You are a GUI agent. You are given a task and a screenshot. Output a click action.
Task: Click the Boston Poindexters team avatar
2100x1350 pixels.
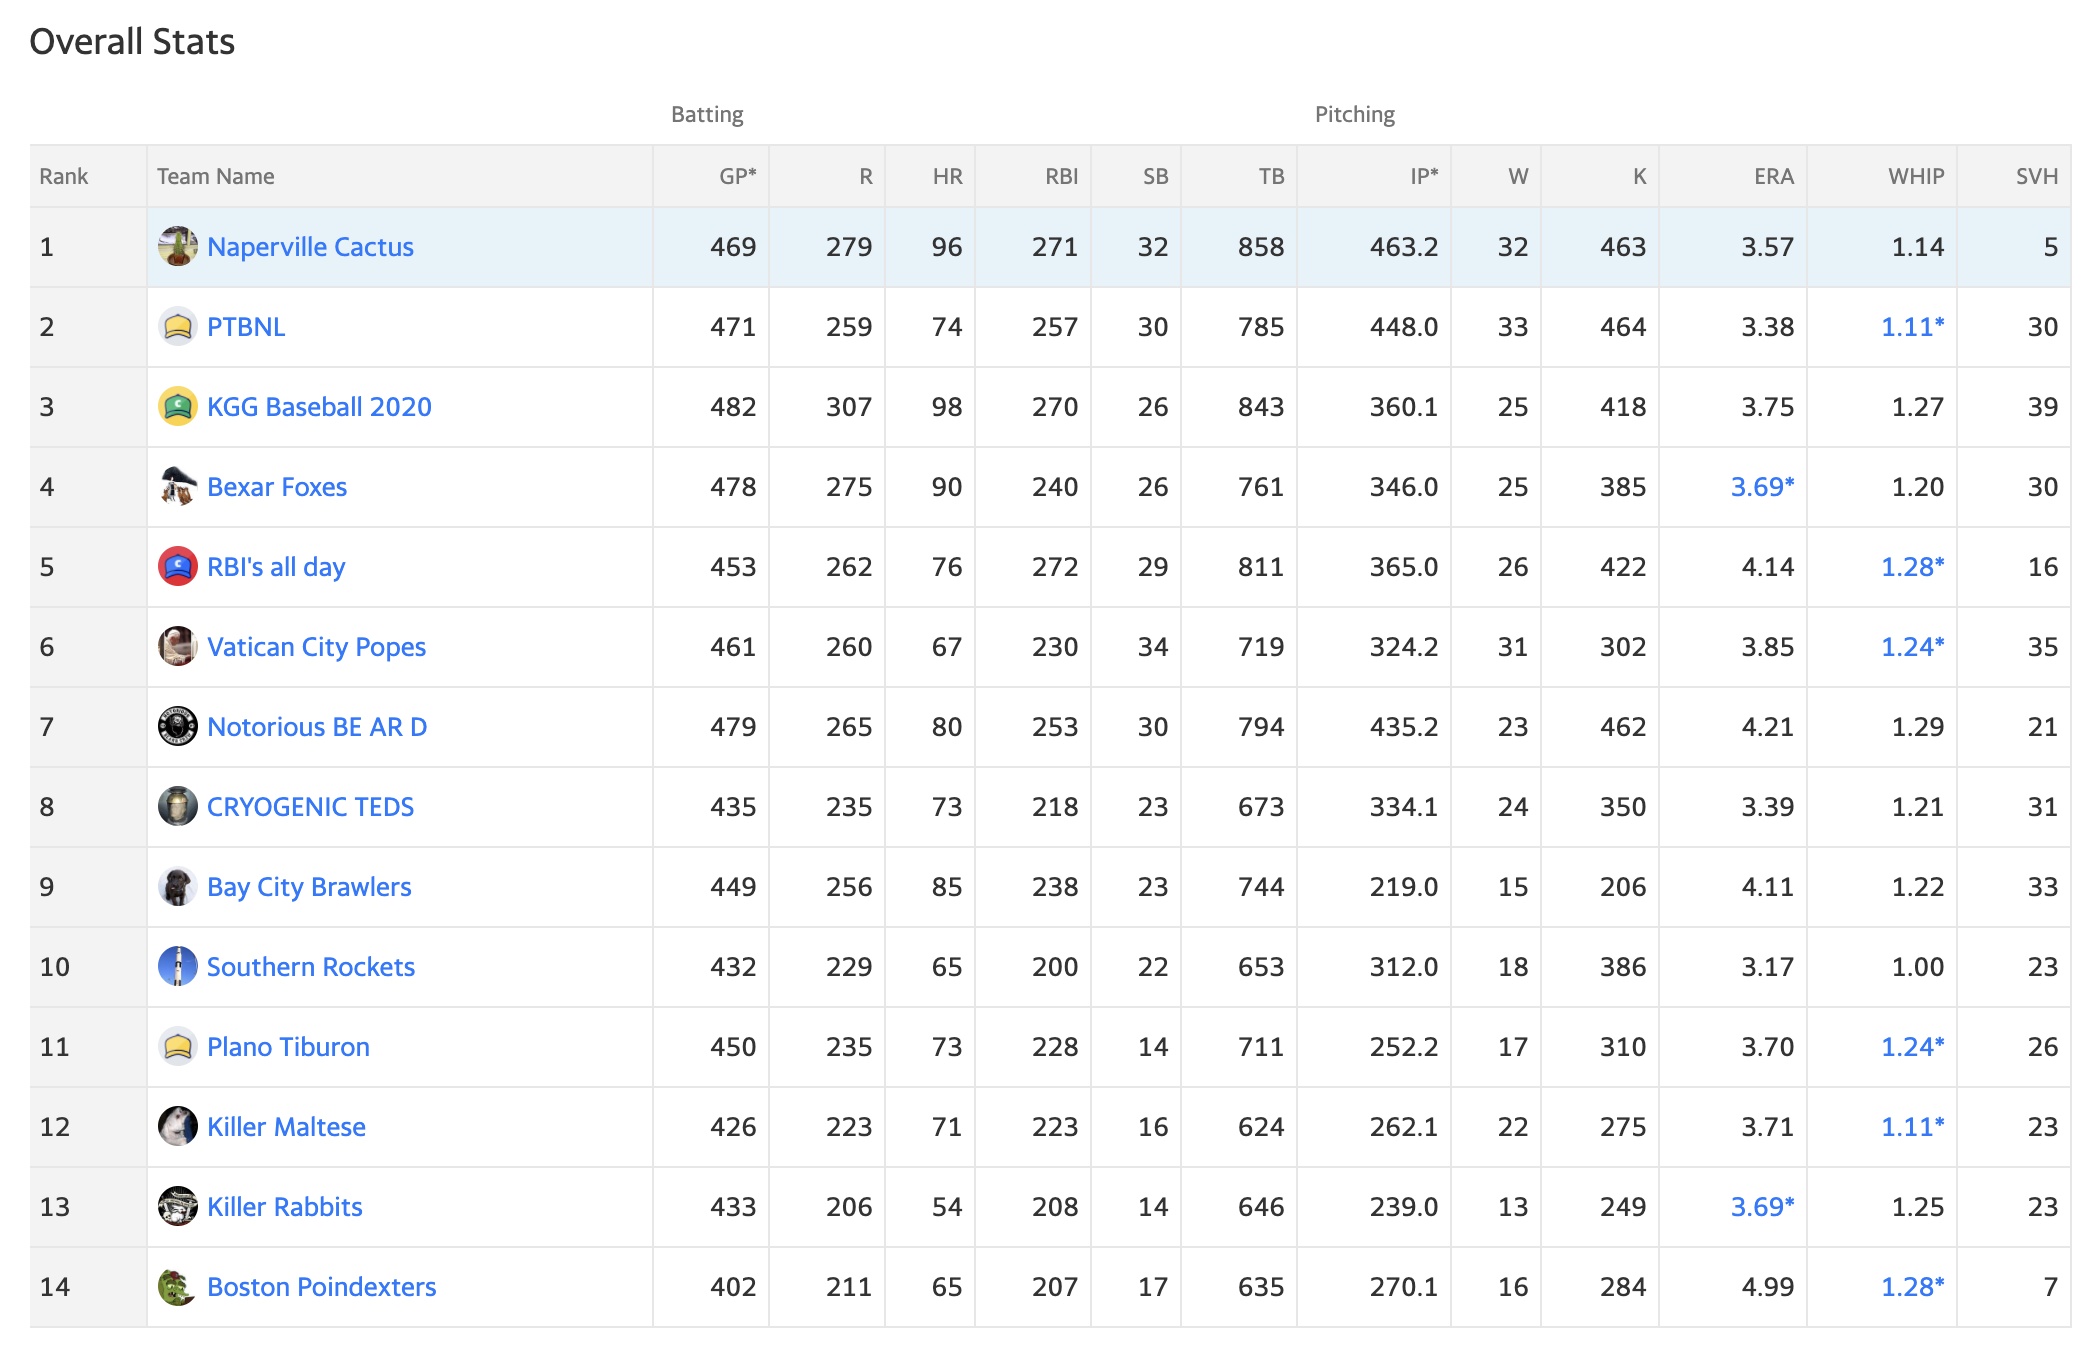tap(178, 1286)
